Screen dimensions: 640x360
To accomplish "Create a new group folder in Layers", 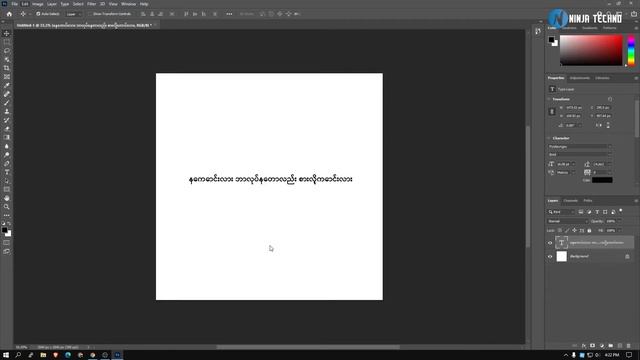I will pos(611,346).
